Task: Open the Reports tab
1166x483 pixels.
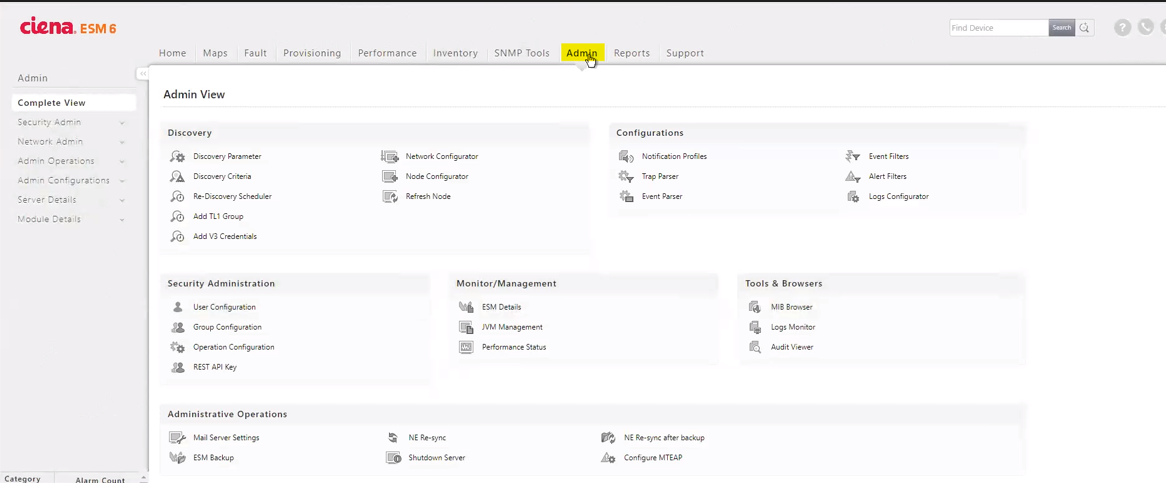Action: coord(632,54)
